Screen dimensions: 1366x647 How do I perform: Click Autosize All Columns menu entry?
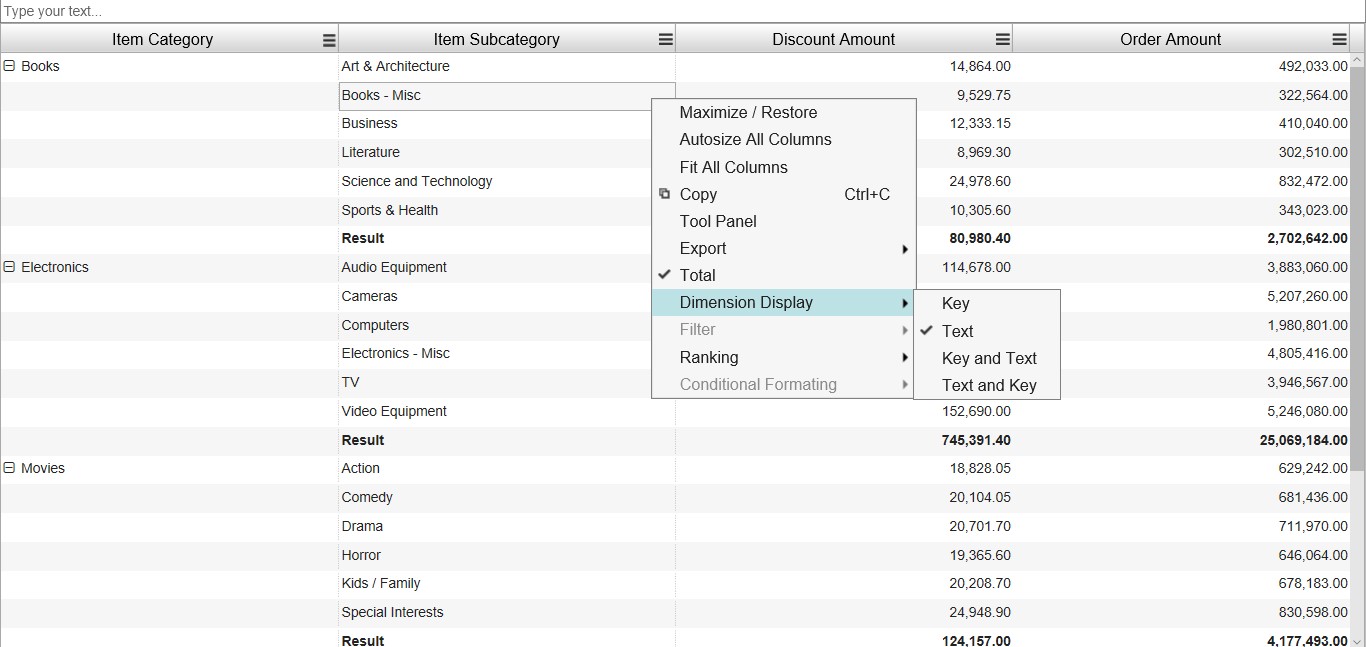[755, 139]
